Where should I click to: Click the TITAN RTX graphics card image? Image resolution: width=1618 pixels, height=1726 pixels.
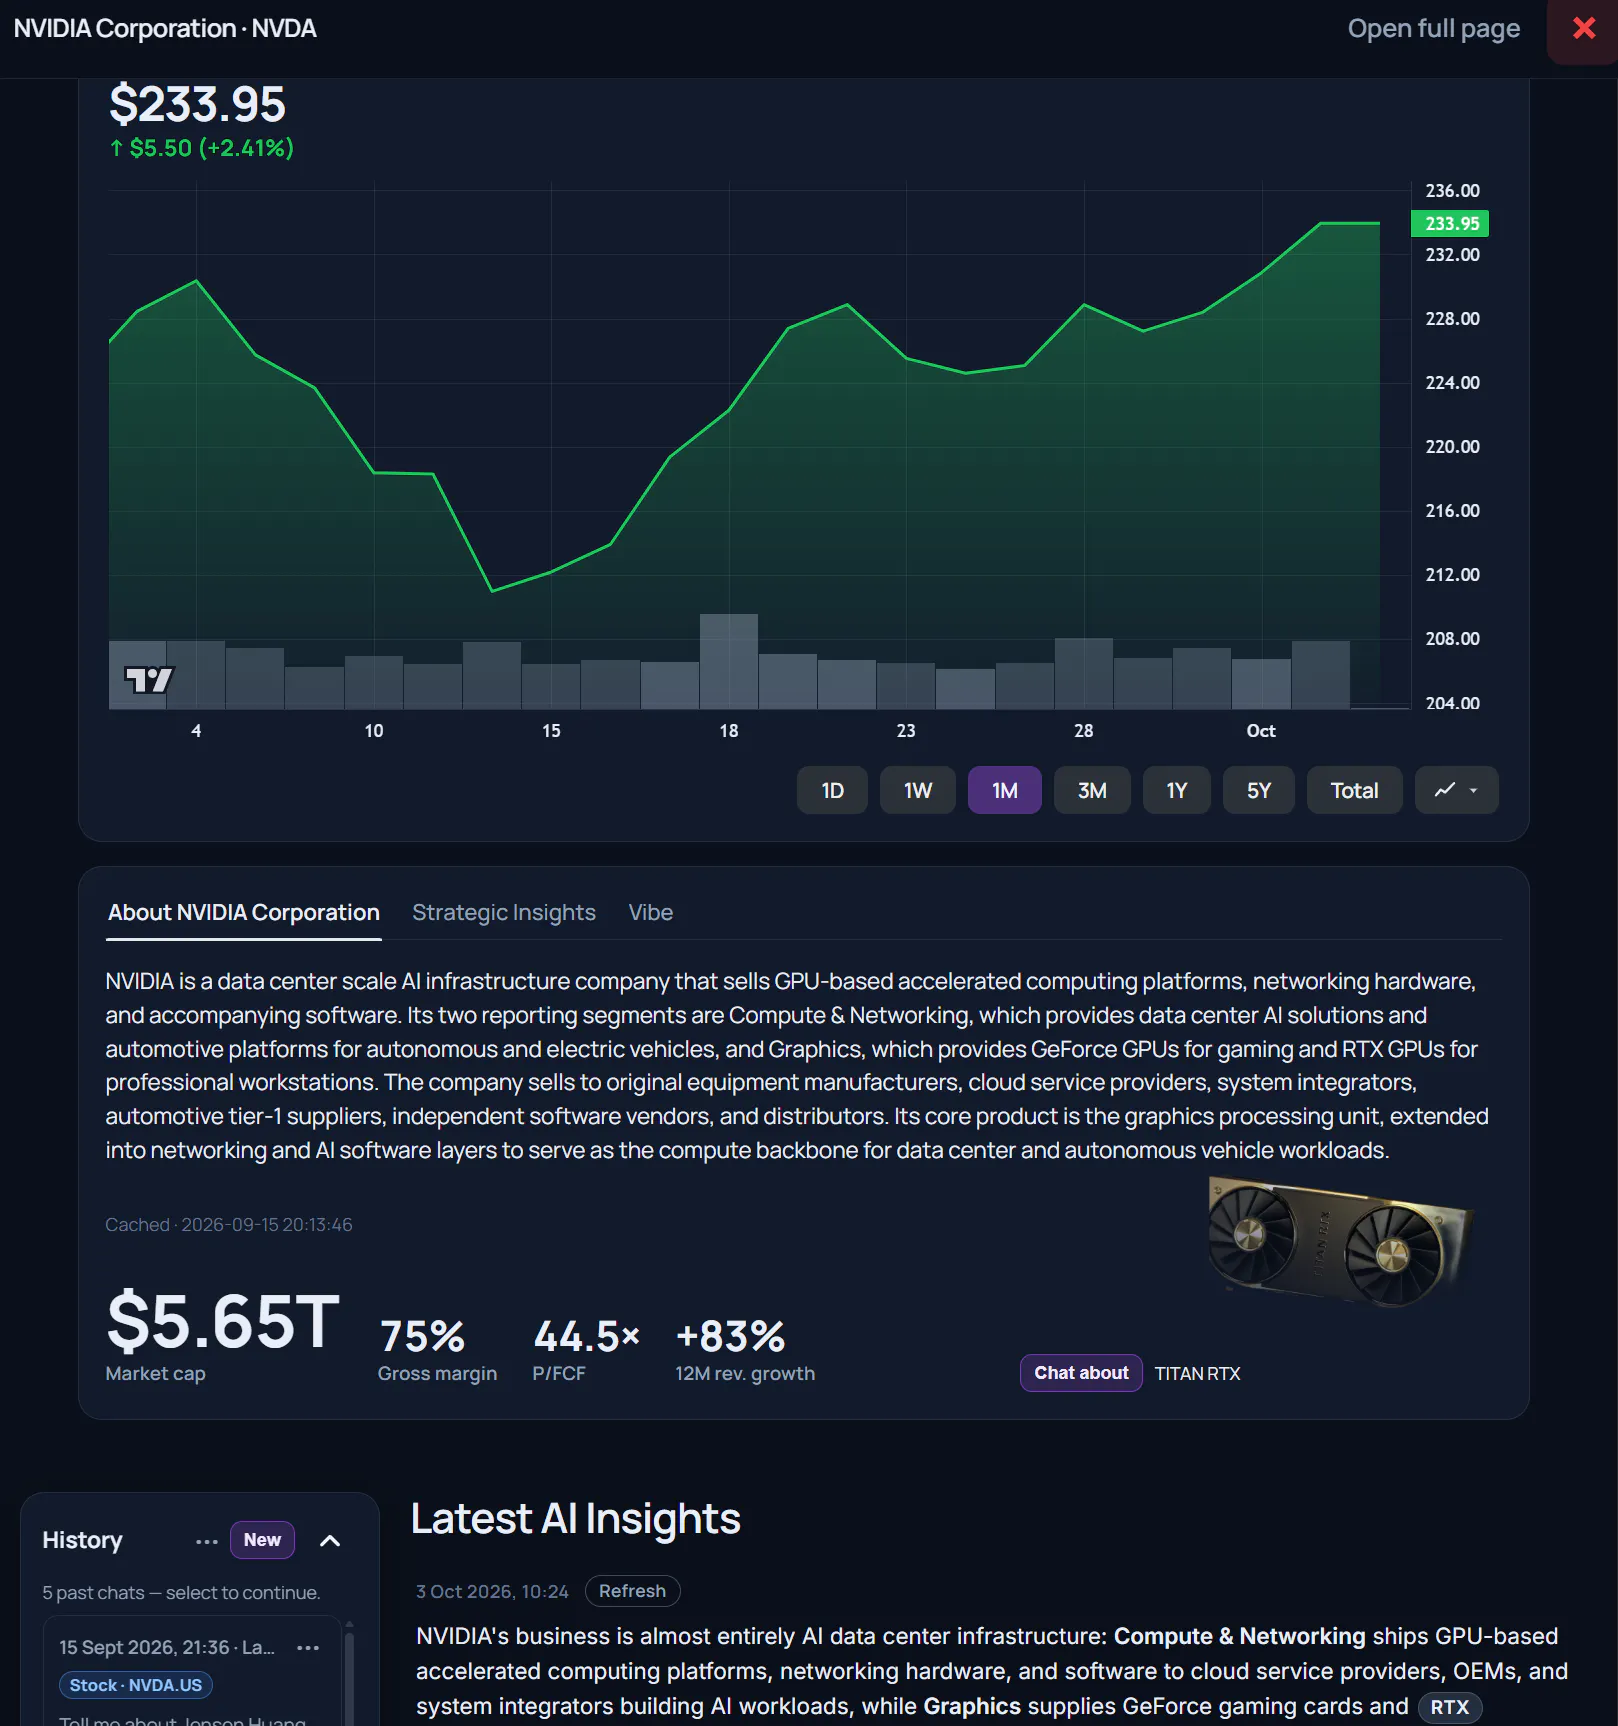click(x=1340, y=1242)
